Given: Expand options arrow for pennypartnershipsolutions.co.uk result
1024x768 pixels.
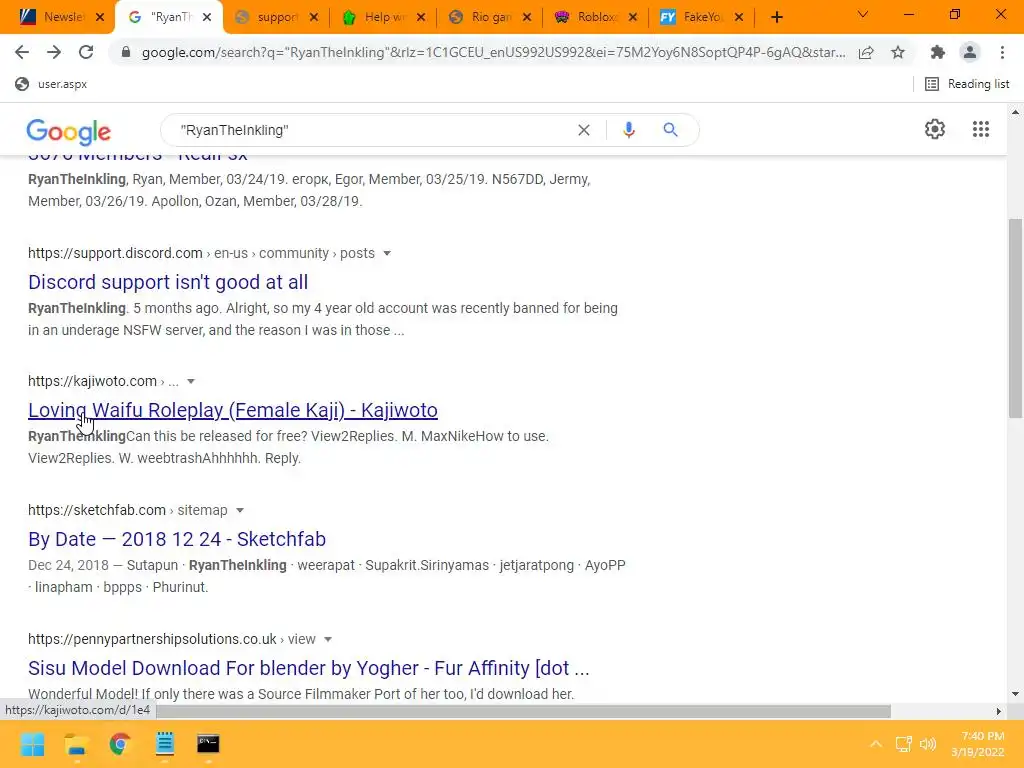Looking at the screenshot, I should click(328, 639).
